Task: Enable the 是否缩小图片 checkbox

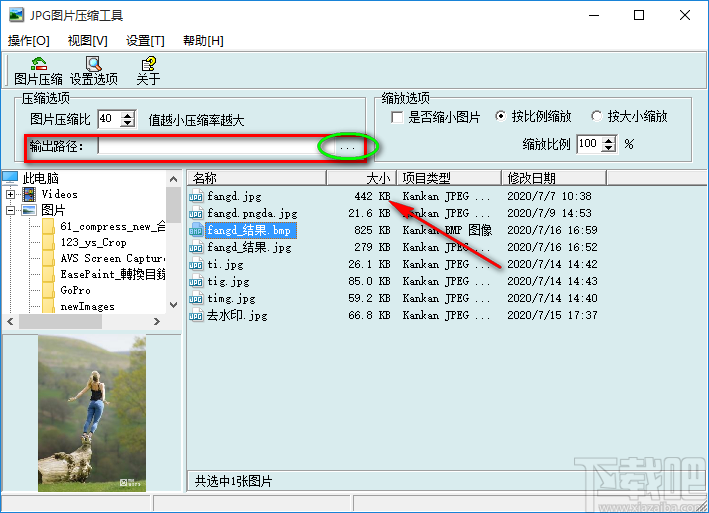Action: tap(397, 118)
